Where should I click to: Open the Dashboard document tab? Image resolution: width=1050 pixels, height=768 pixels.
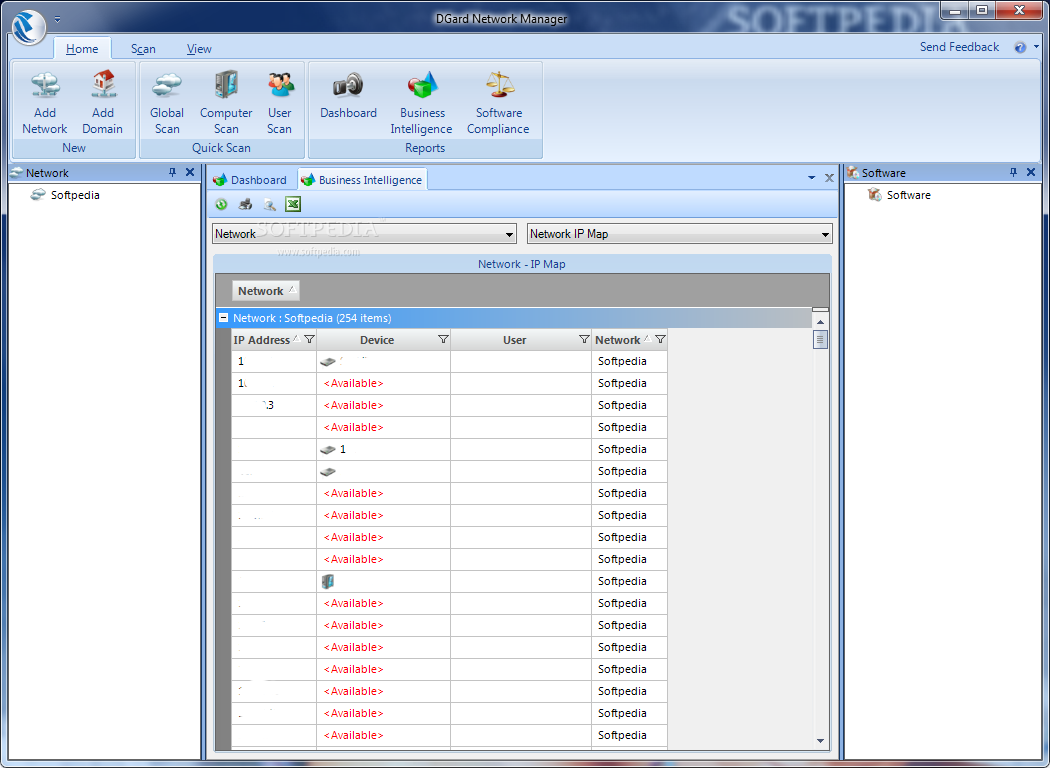tap(250, 179)
